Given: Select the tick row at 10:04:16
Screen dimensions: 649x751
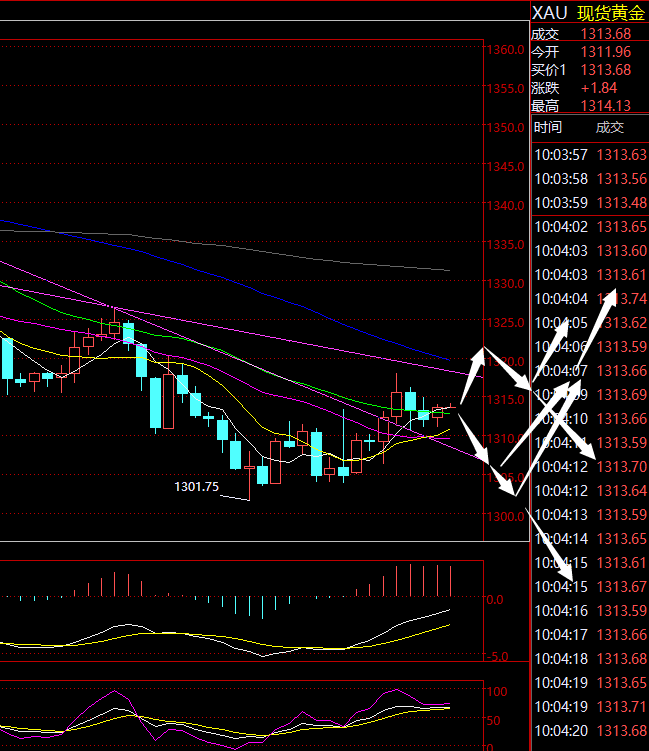Looking at the screenshot, I should (x=589, y=610).
